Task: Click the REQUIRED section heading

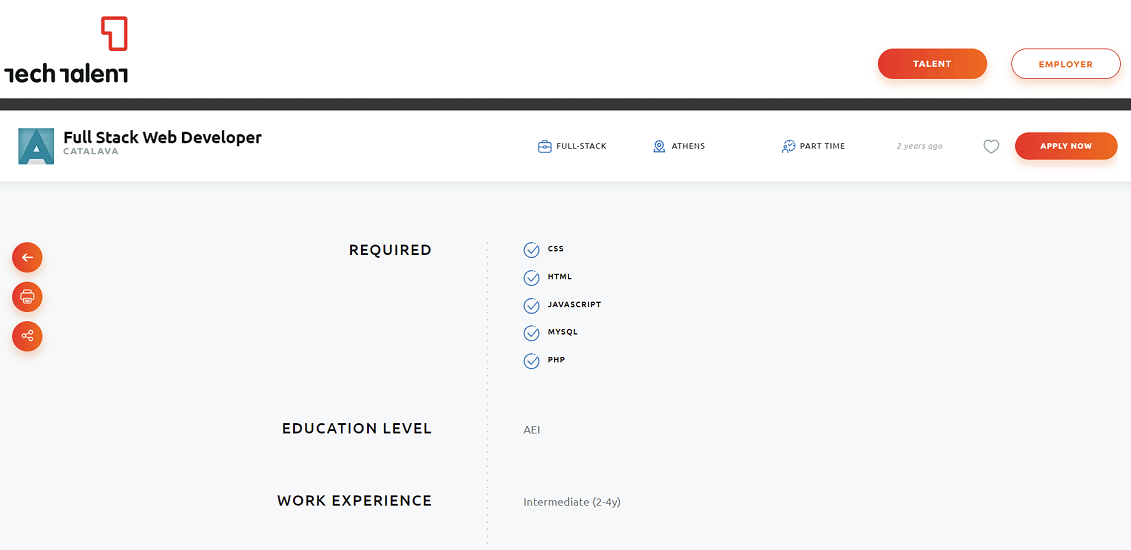Action: click(x=390, y=250)
